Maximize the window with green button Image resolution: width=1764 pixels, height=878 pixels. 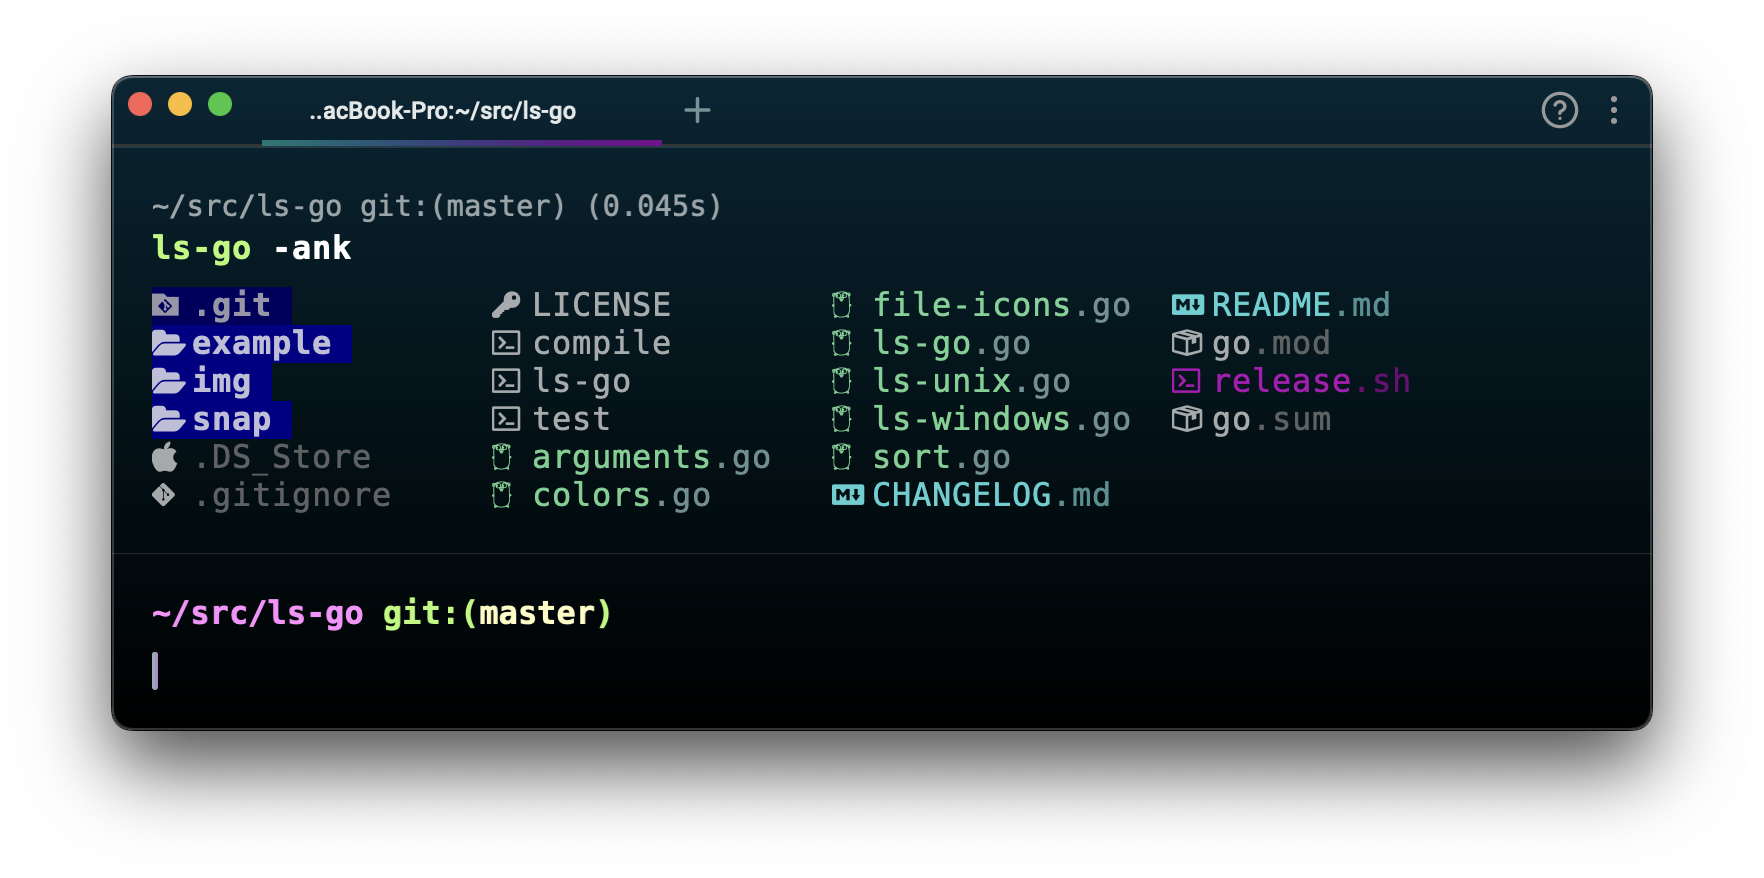pos(220,104)
